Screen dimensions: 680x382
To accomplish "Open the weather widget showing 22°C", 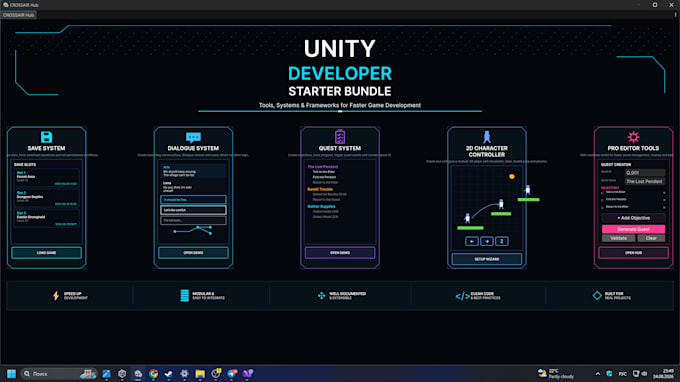I will point(556,373).
